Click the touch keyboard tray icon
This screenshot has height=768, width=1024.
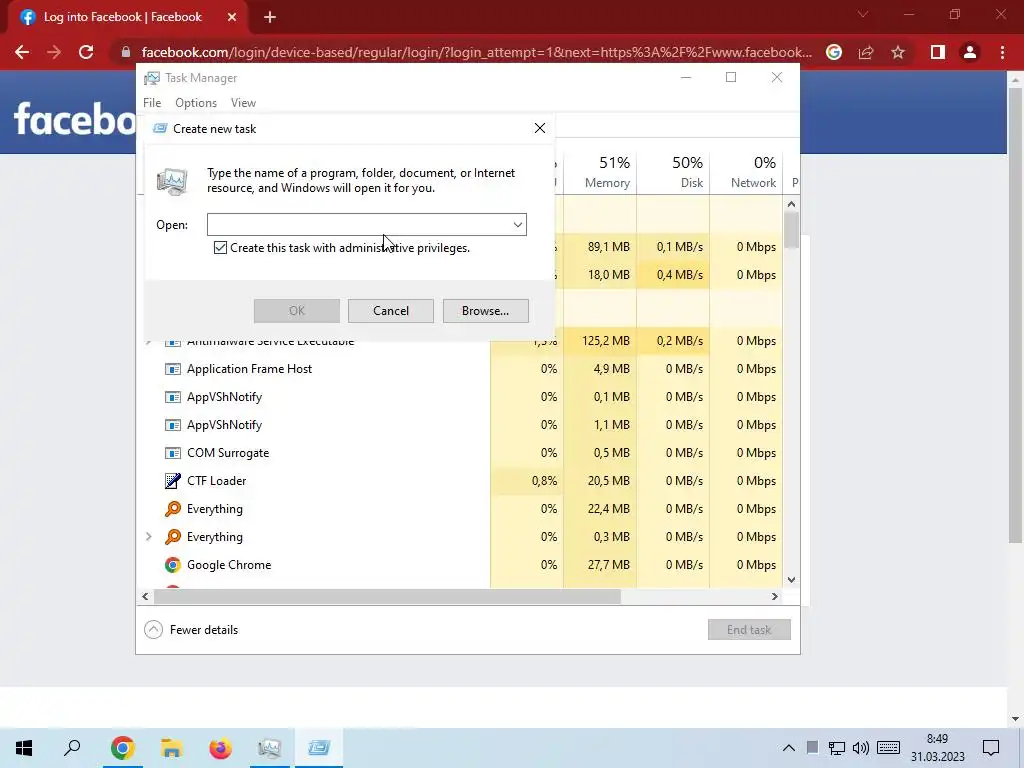[888, 748]
